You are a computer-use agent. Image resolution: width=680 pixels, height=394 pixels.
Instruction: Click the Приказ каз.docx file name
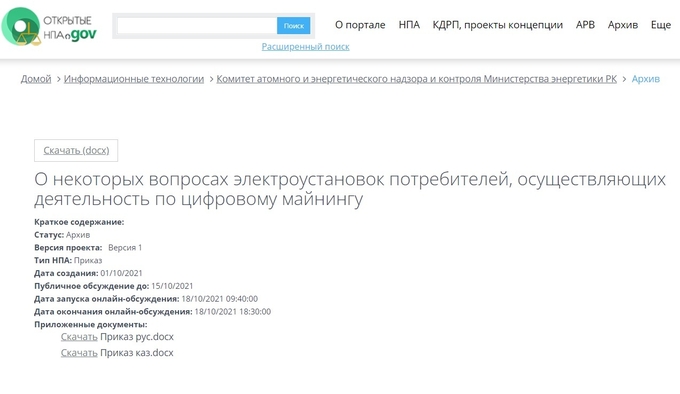[137, 353]
